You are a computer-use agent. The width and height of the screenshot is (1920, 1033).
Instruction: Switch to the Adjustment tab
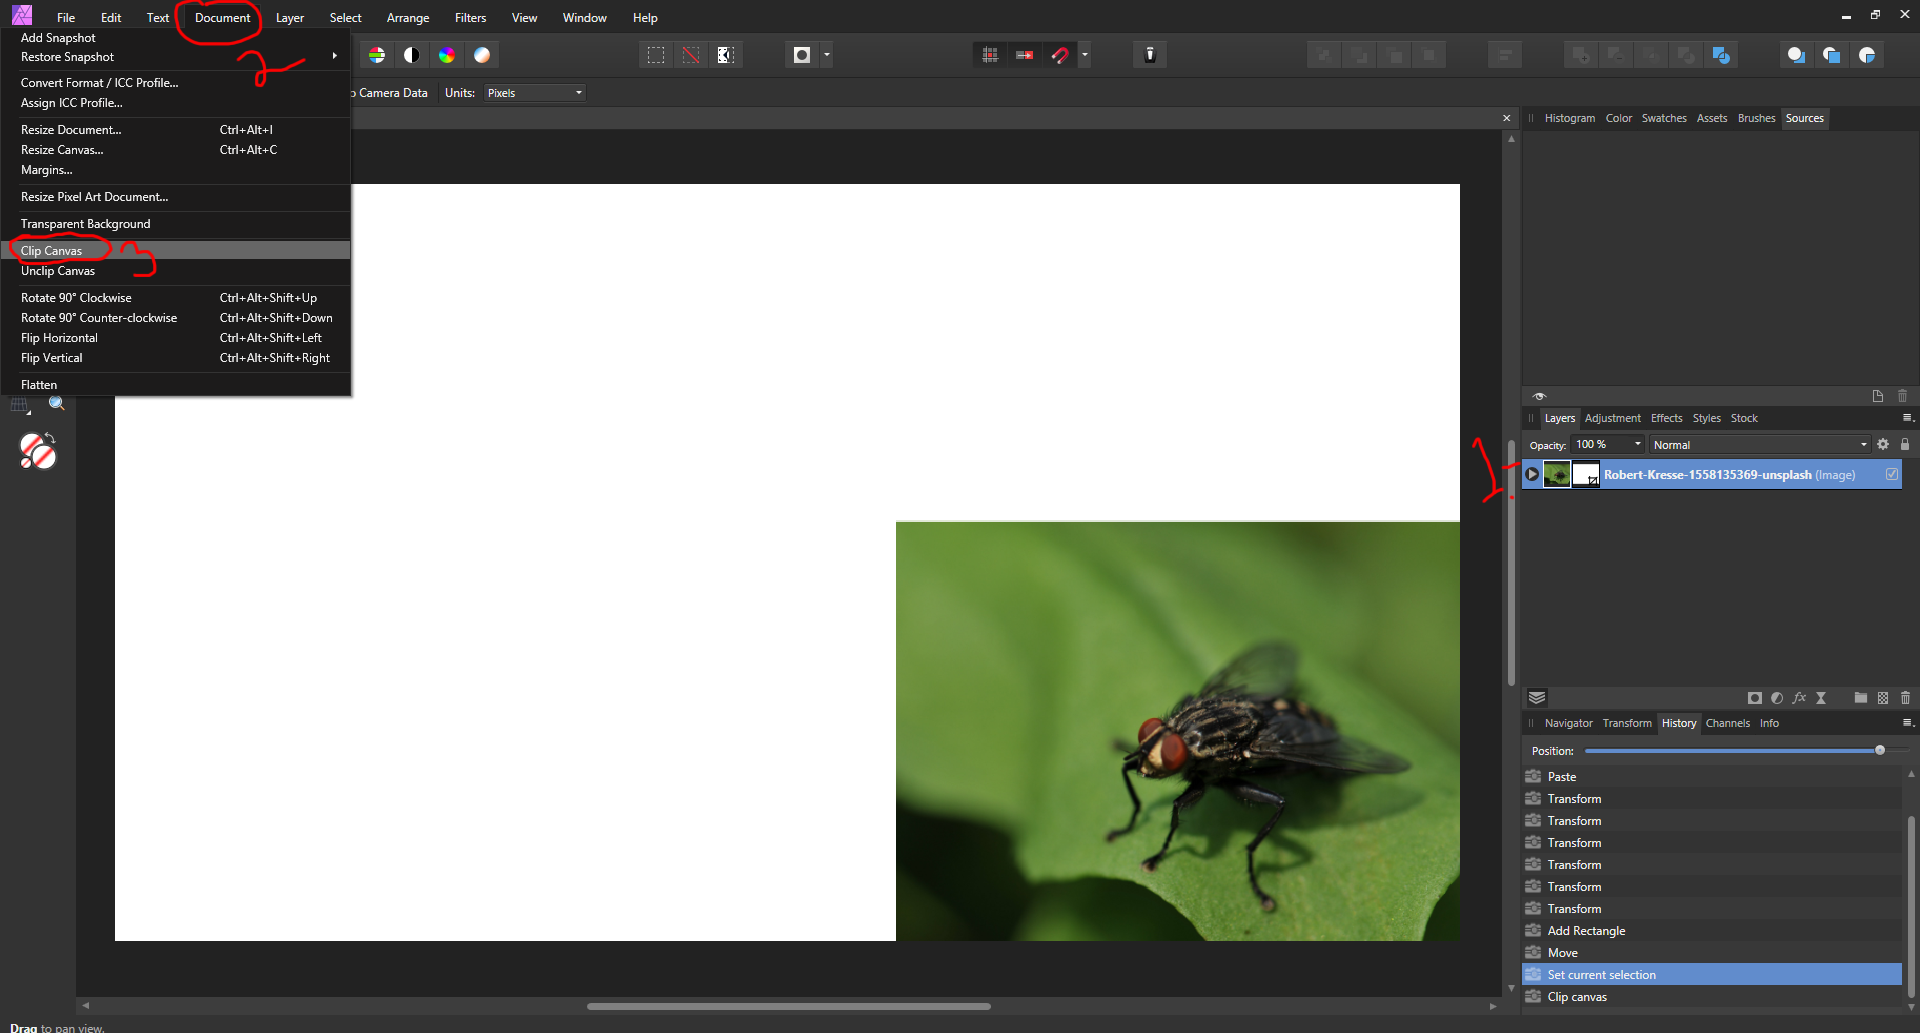click(x=1612, y=418)
